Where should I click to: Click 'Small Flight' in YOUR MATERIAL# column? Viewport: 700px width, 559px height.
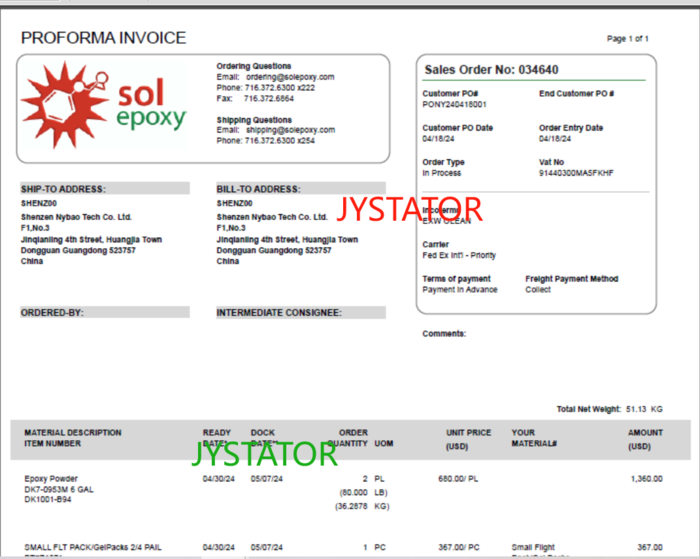point(533,547)
